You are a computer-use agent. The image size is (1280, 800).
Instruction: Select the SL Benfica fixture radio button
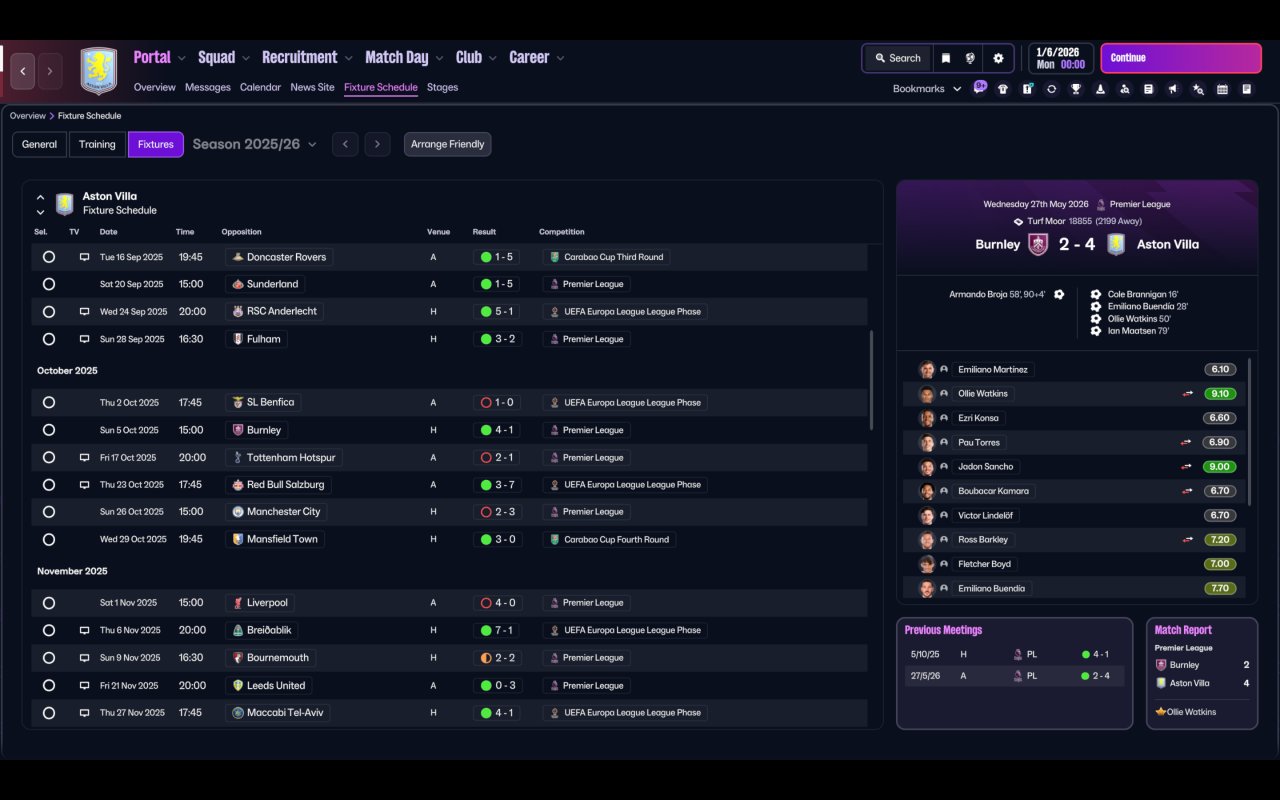pyautogui.click(x=49, y=403)
